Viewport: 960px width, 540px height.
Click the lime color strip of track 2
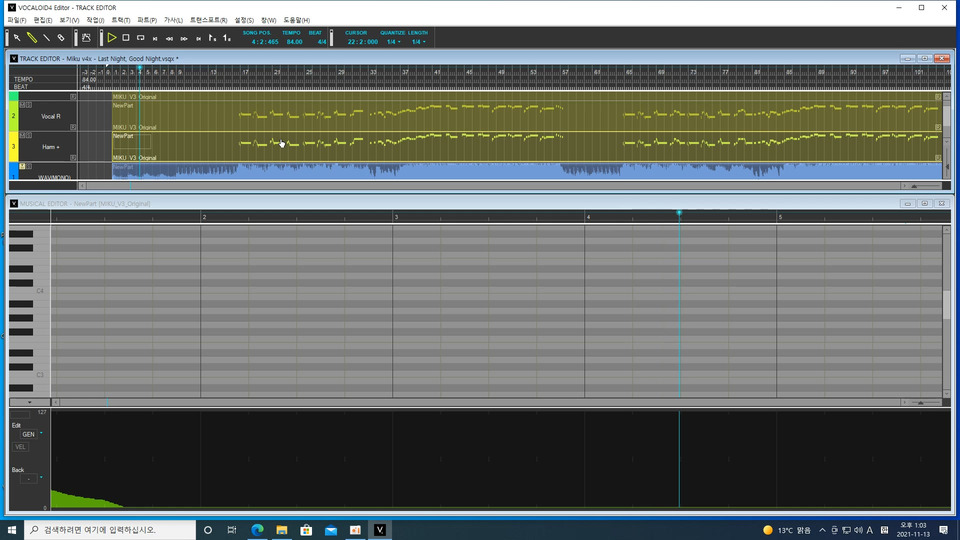pos(13,116)
